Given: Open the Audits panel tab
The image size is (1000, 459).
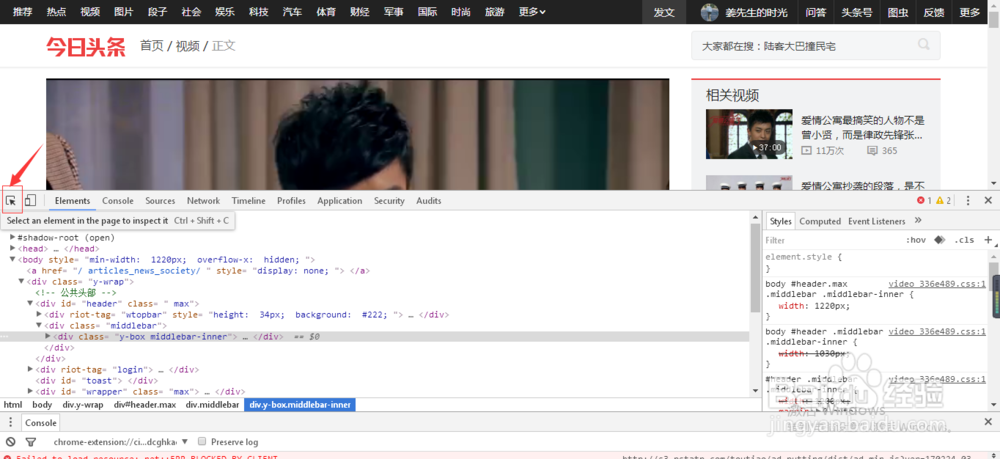Looking at the screenshot, I should (x=429, y=201).
